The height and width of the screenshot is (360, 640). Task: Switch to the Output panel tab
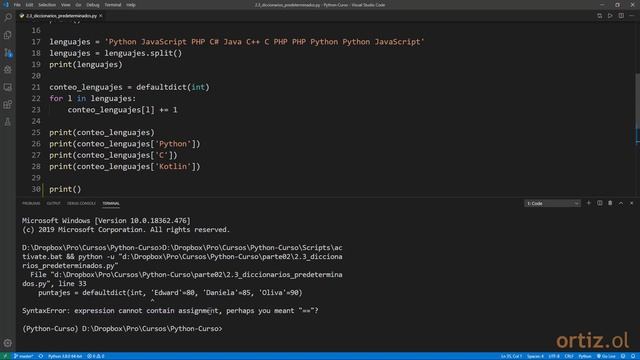53,203
